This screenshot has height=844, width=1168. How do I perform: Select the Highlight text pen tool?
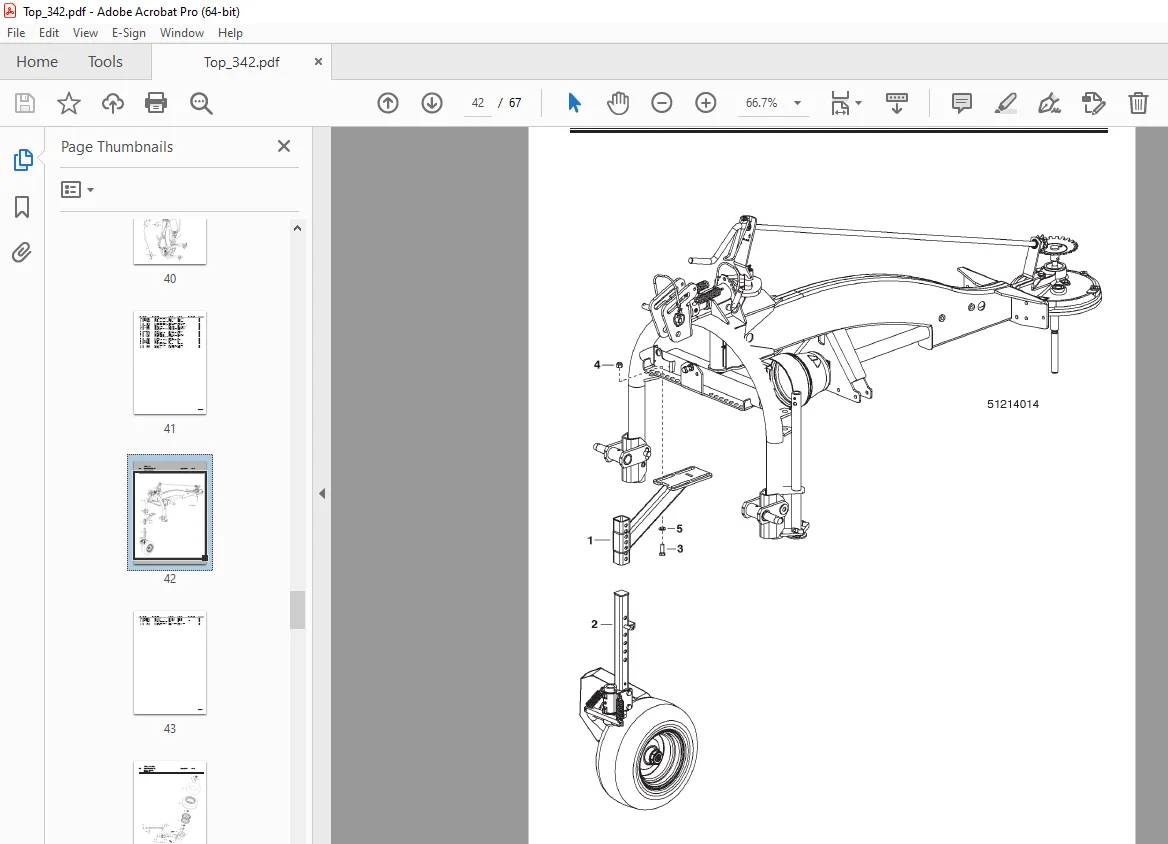1006,103
